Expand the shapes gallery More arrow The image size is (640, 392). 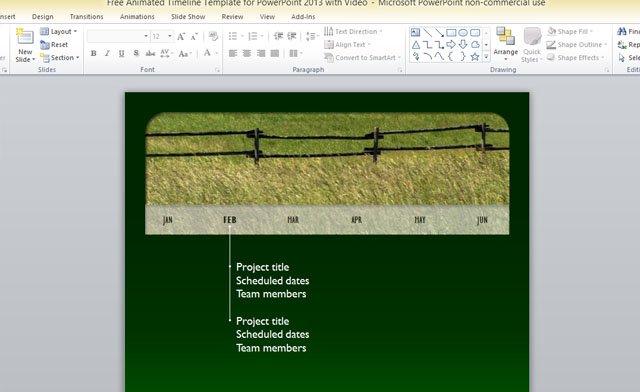[x=486, y=57]
